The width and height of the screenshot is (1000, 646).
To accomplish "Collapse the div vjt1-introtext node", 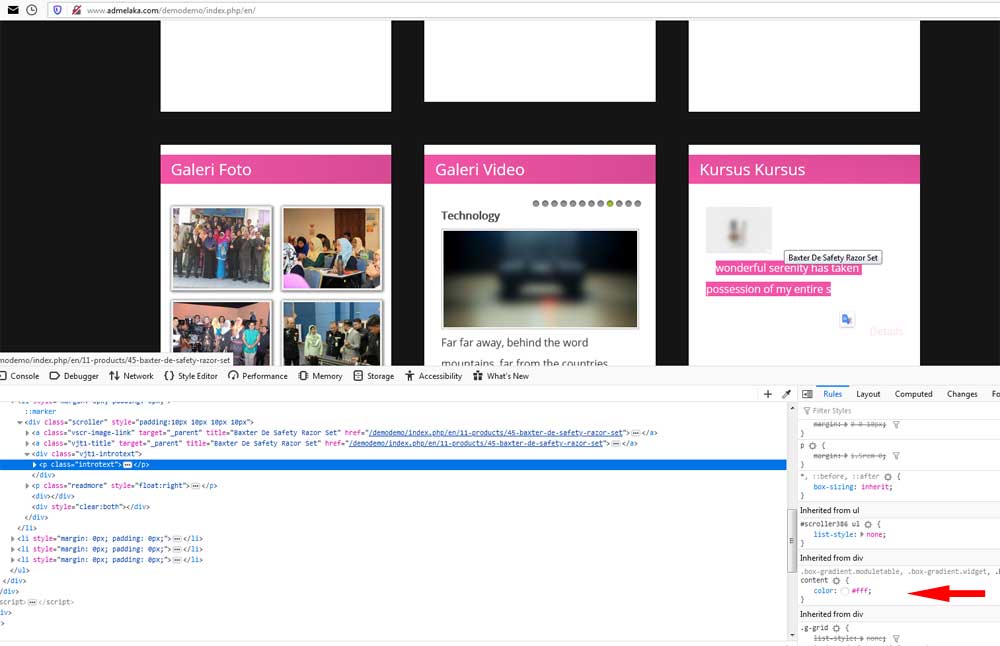I will tap(27, 454).
